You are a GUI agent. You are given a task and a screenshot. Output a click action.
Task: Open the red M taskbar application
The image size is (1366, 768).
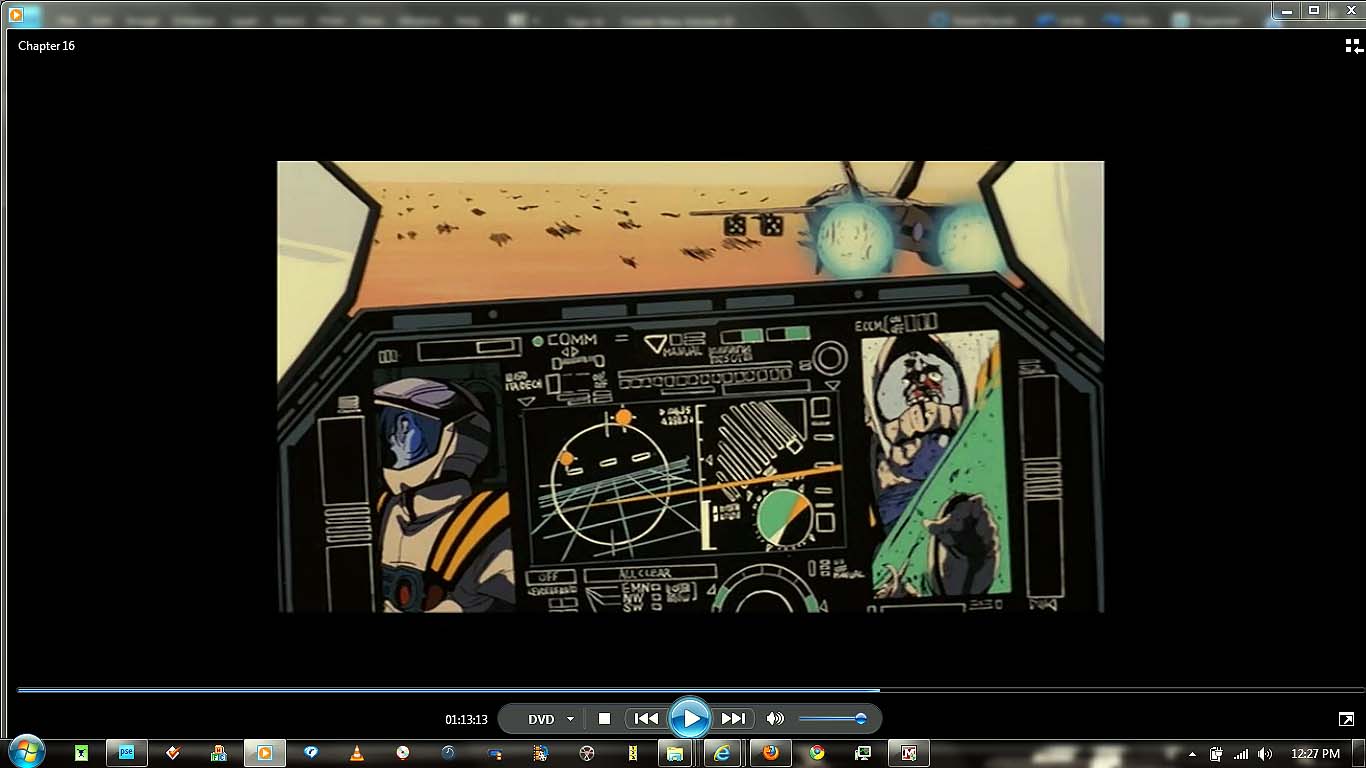pos(909,753)
